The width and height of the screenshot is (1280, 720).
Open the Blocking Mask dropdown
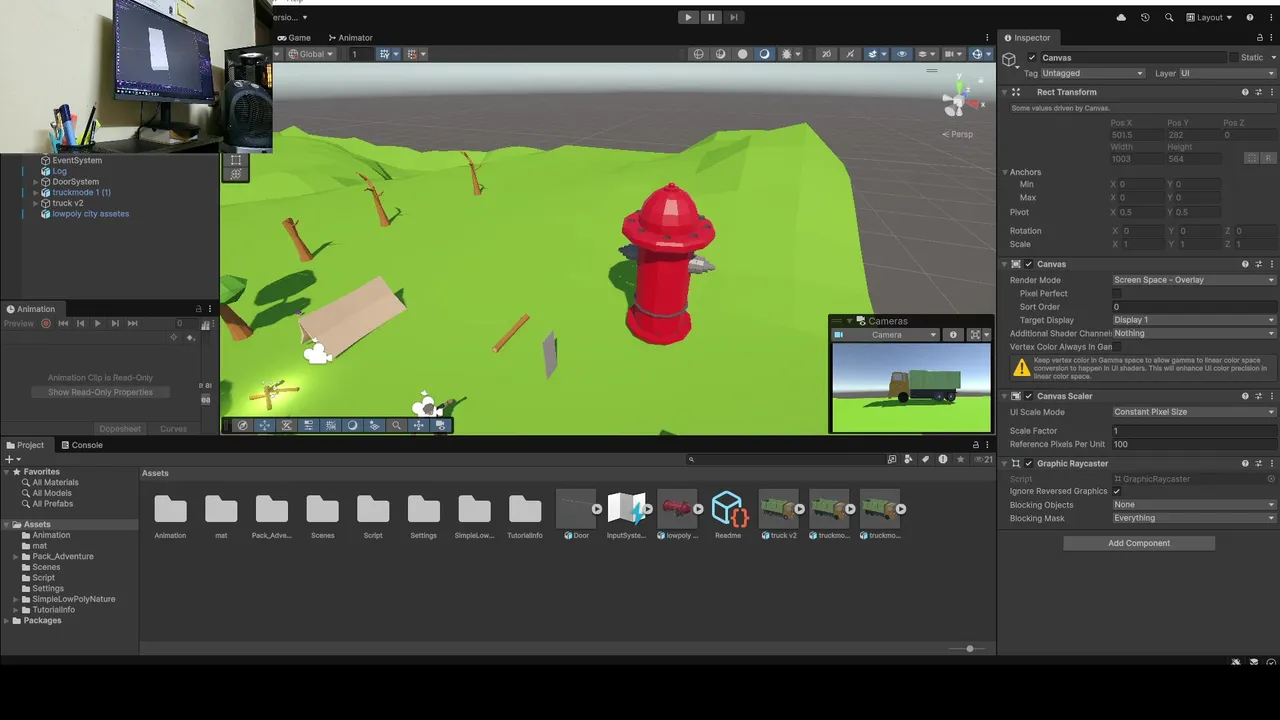point(1194,518)
